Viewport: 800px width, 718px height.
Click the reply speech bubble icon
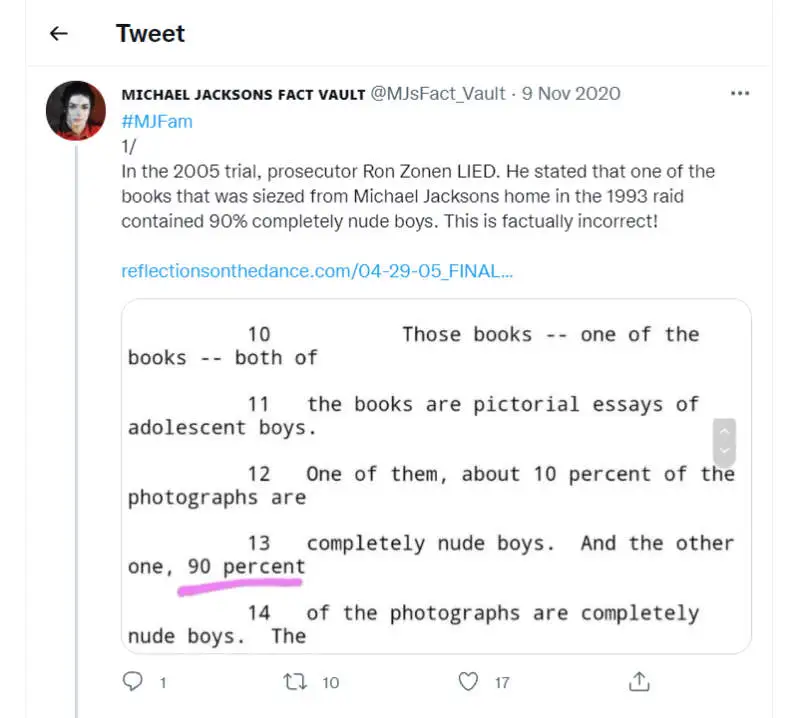[x=133, y=682]
